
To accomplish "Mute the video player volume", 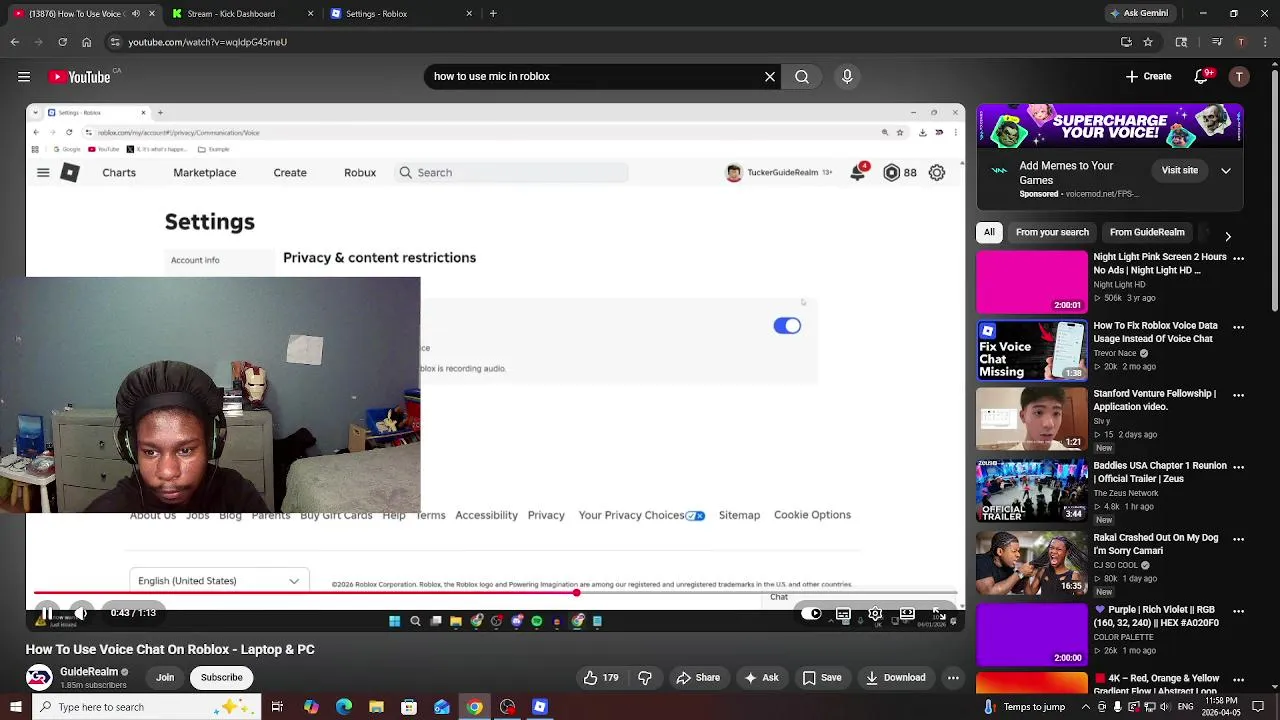I will click(x=82, y=613).
